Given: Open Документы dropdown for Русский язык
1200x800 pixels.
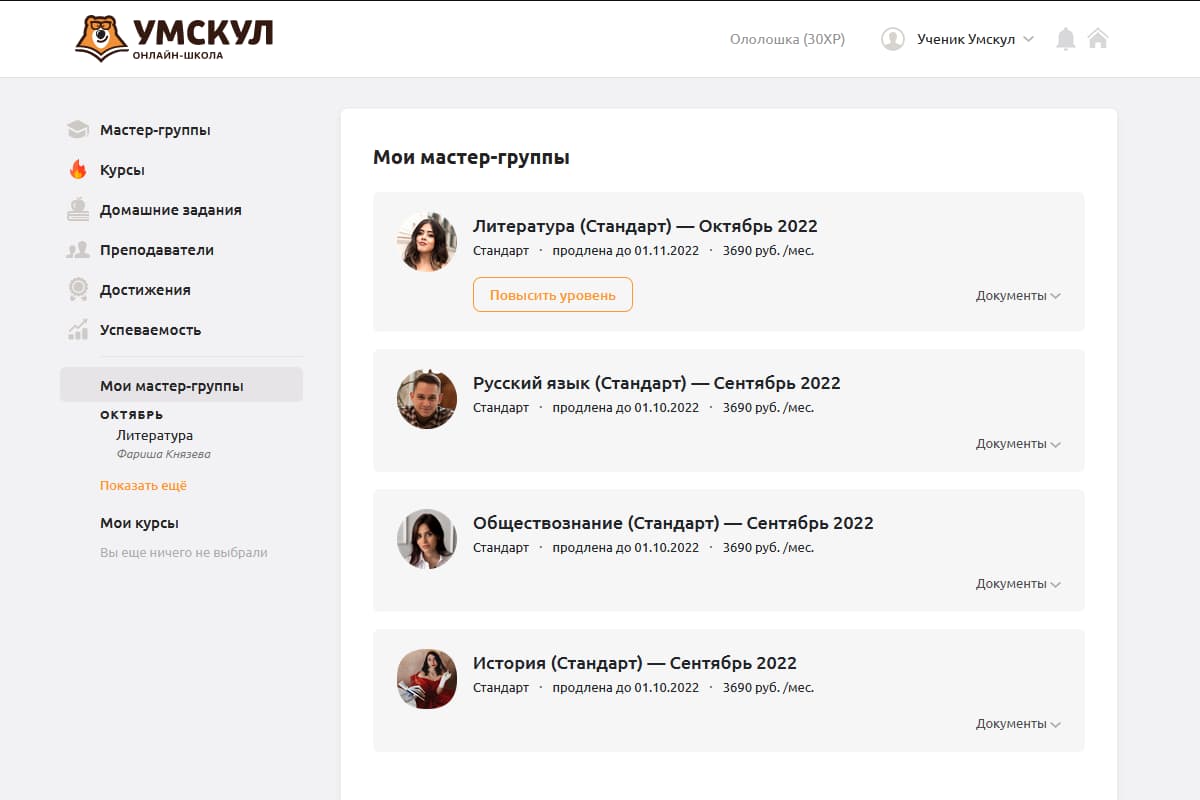Looking at the screenshot, I should (1018, 443).
